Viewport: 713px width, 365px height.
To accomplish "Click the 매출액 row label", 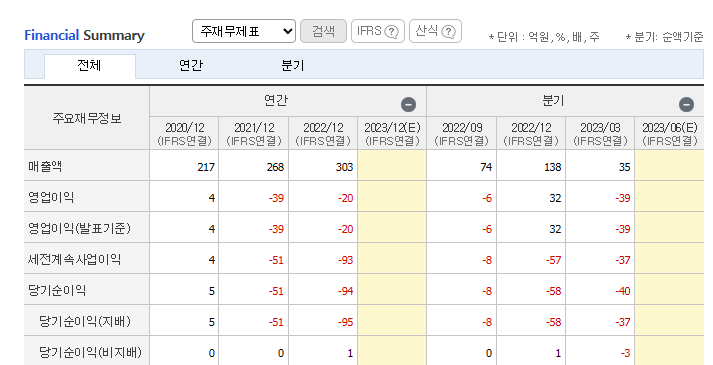I will coord(45,166).
